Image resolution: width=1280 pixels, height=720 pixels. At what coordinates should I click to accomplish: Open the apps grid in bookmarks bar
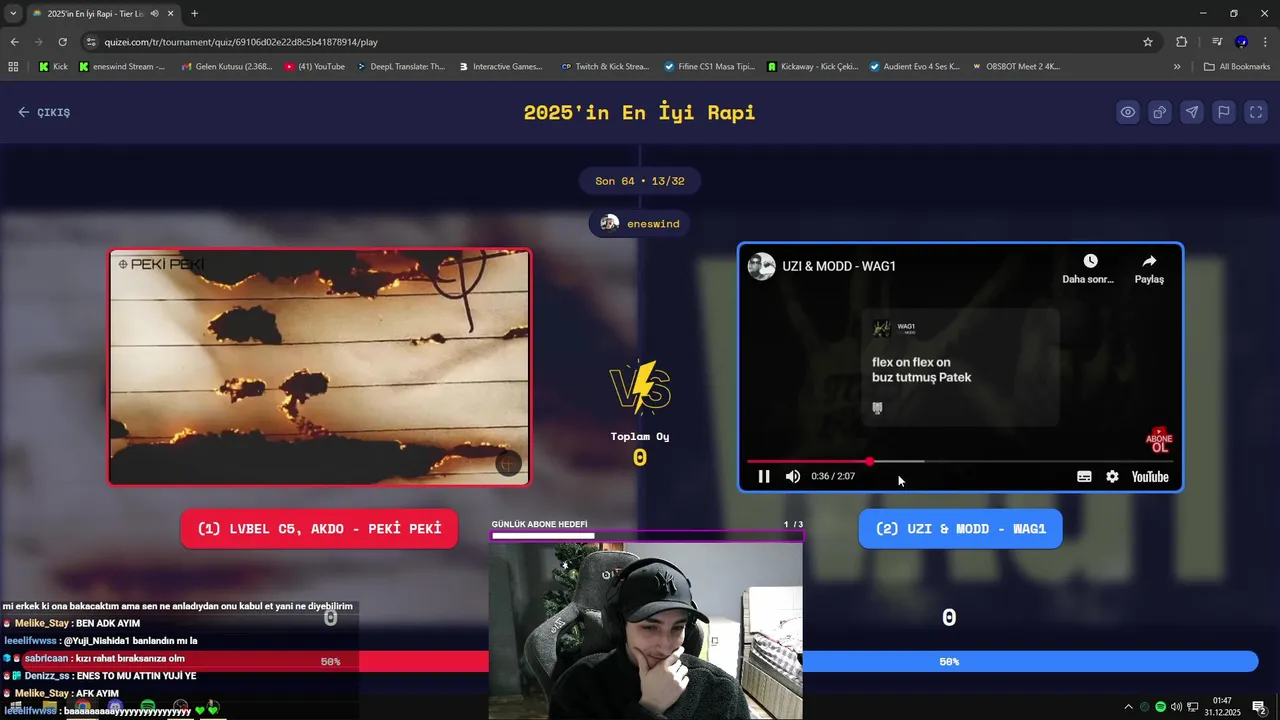[13, 67]
